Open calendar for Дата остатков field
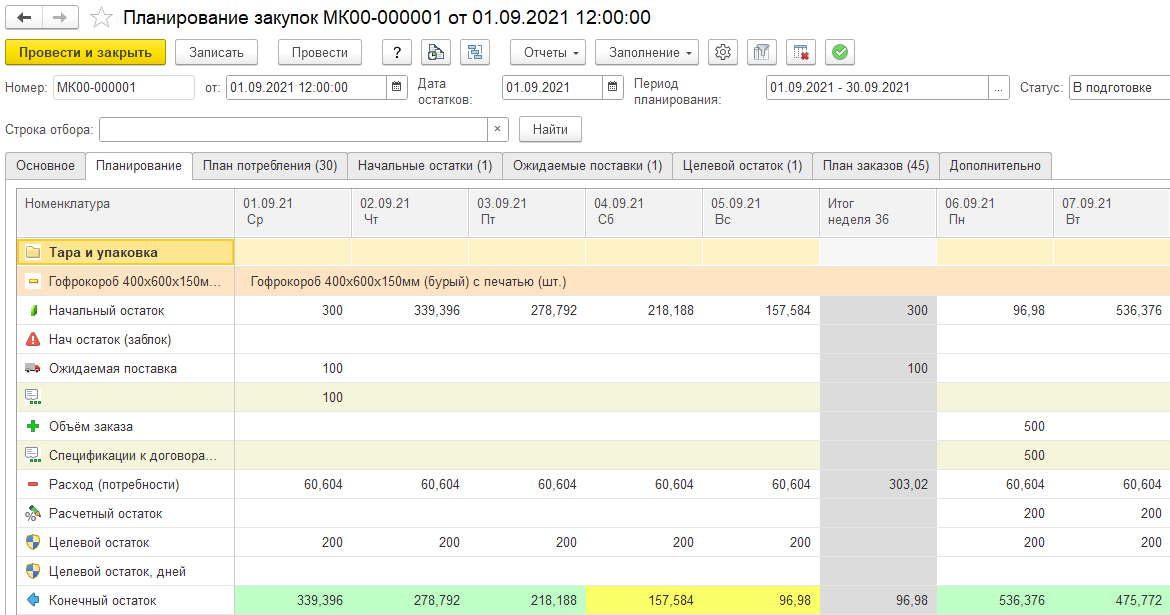The height and width of the screenshot is (615, 1170). coord(613,87)
